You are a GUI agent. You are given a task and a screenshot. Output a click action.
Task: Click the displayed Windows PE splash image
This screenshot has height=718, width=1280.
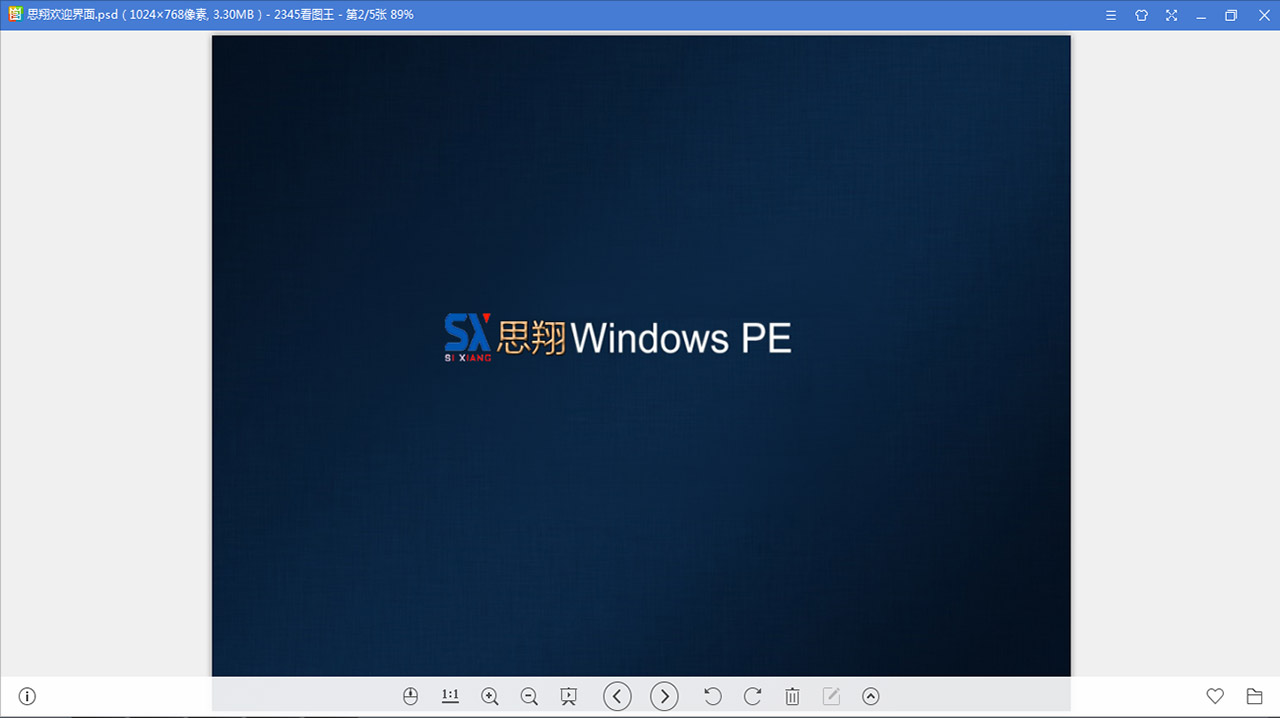[641, 356]
